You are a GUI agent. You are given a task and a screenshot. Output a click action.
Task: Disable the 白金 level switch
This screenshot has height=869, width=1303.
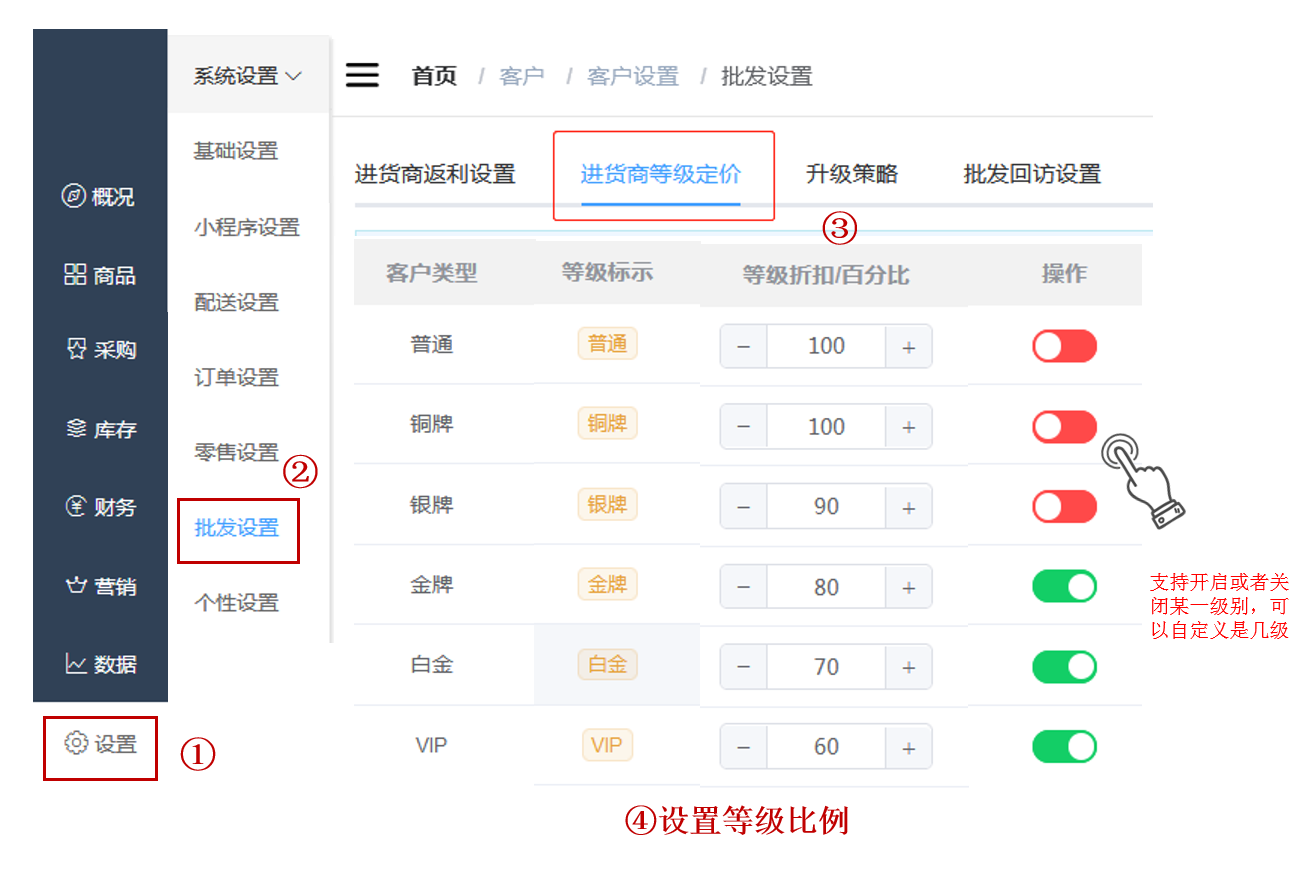click(1064, 667)
